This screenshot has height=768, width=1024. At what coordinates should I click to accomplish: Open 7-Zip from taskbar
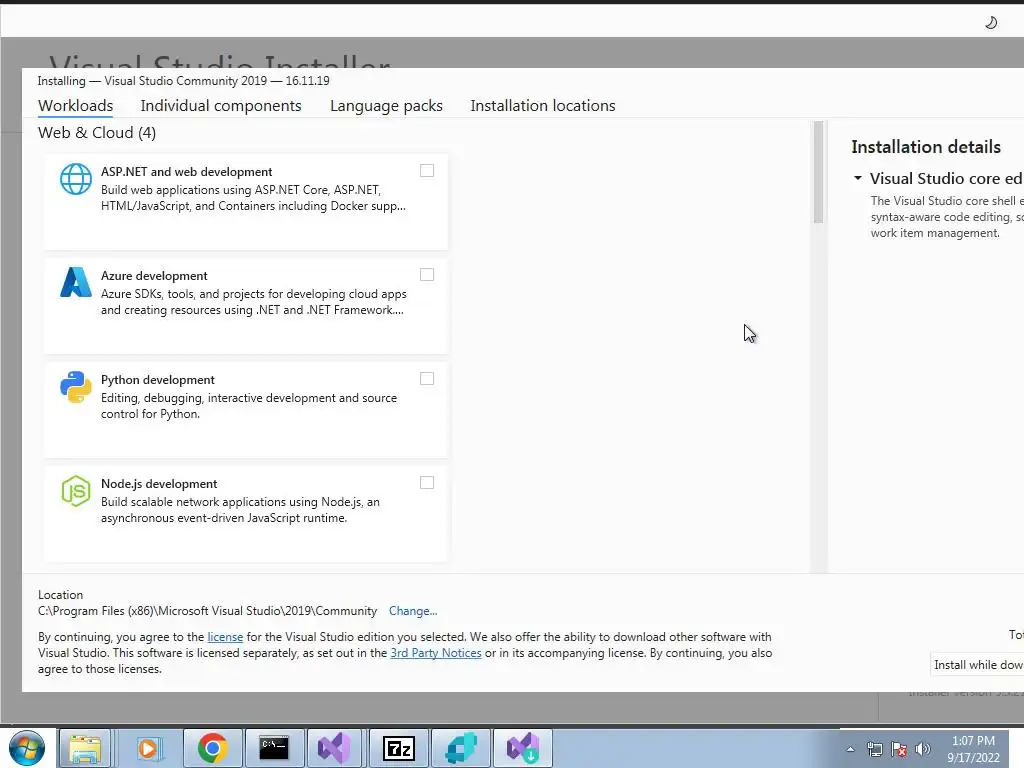(398, 748)
